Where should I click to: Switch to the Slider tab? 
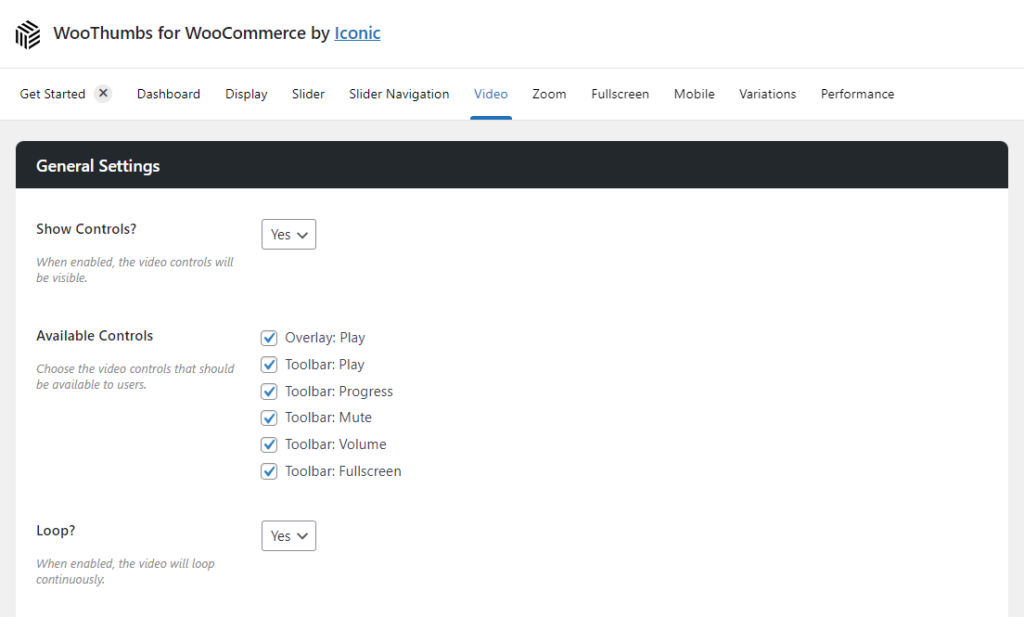[308, 94]
